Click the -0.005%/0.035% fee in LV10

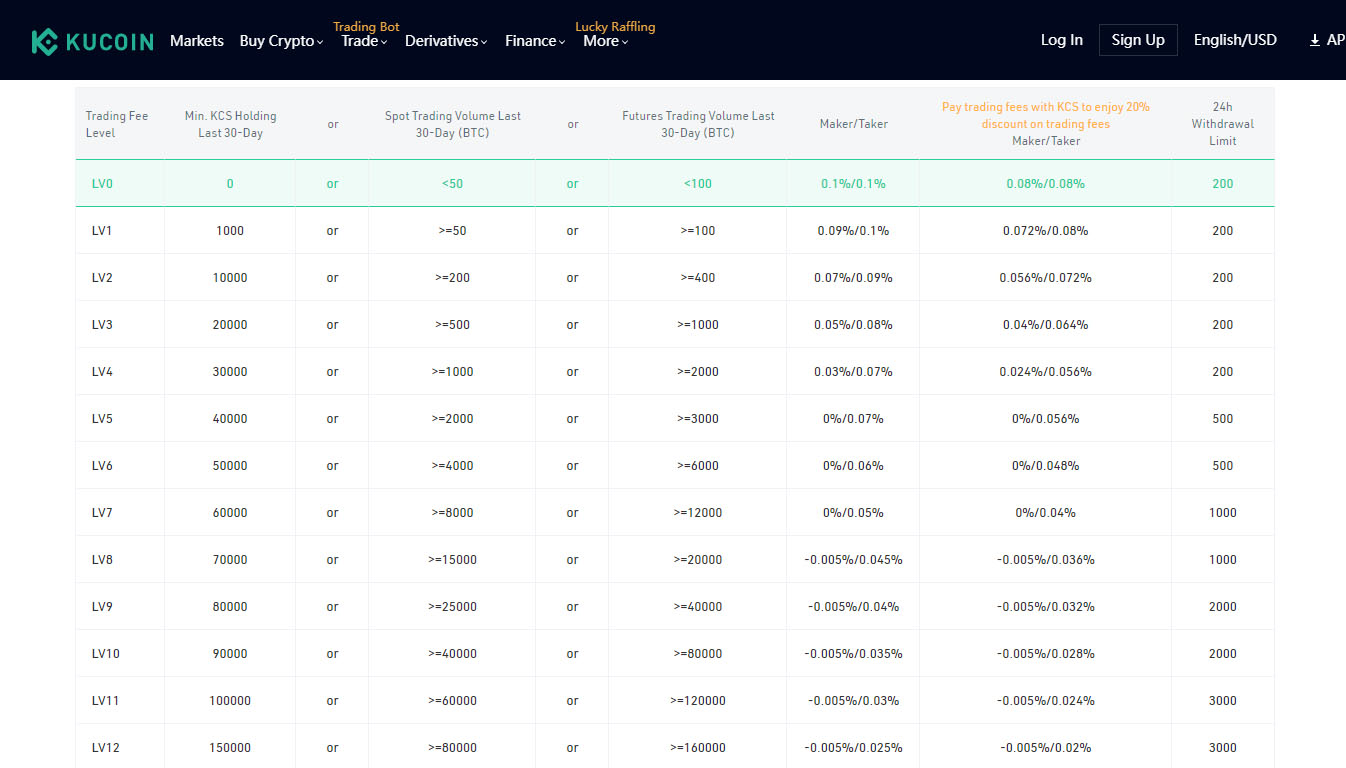click(x=853, y=654)
